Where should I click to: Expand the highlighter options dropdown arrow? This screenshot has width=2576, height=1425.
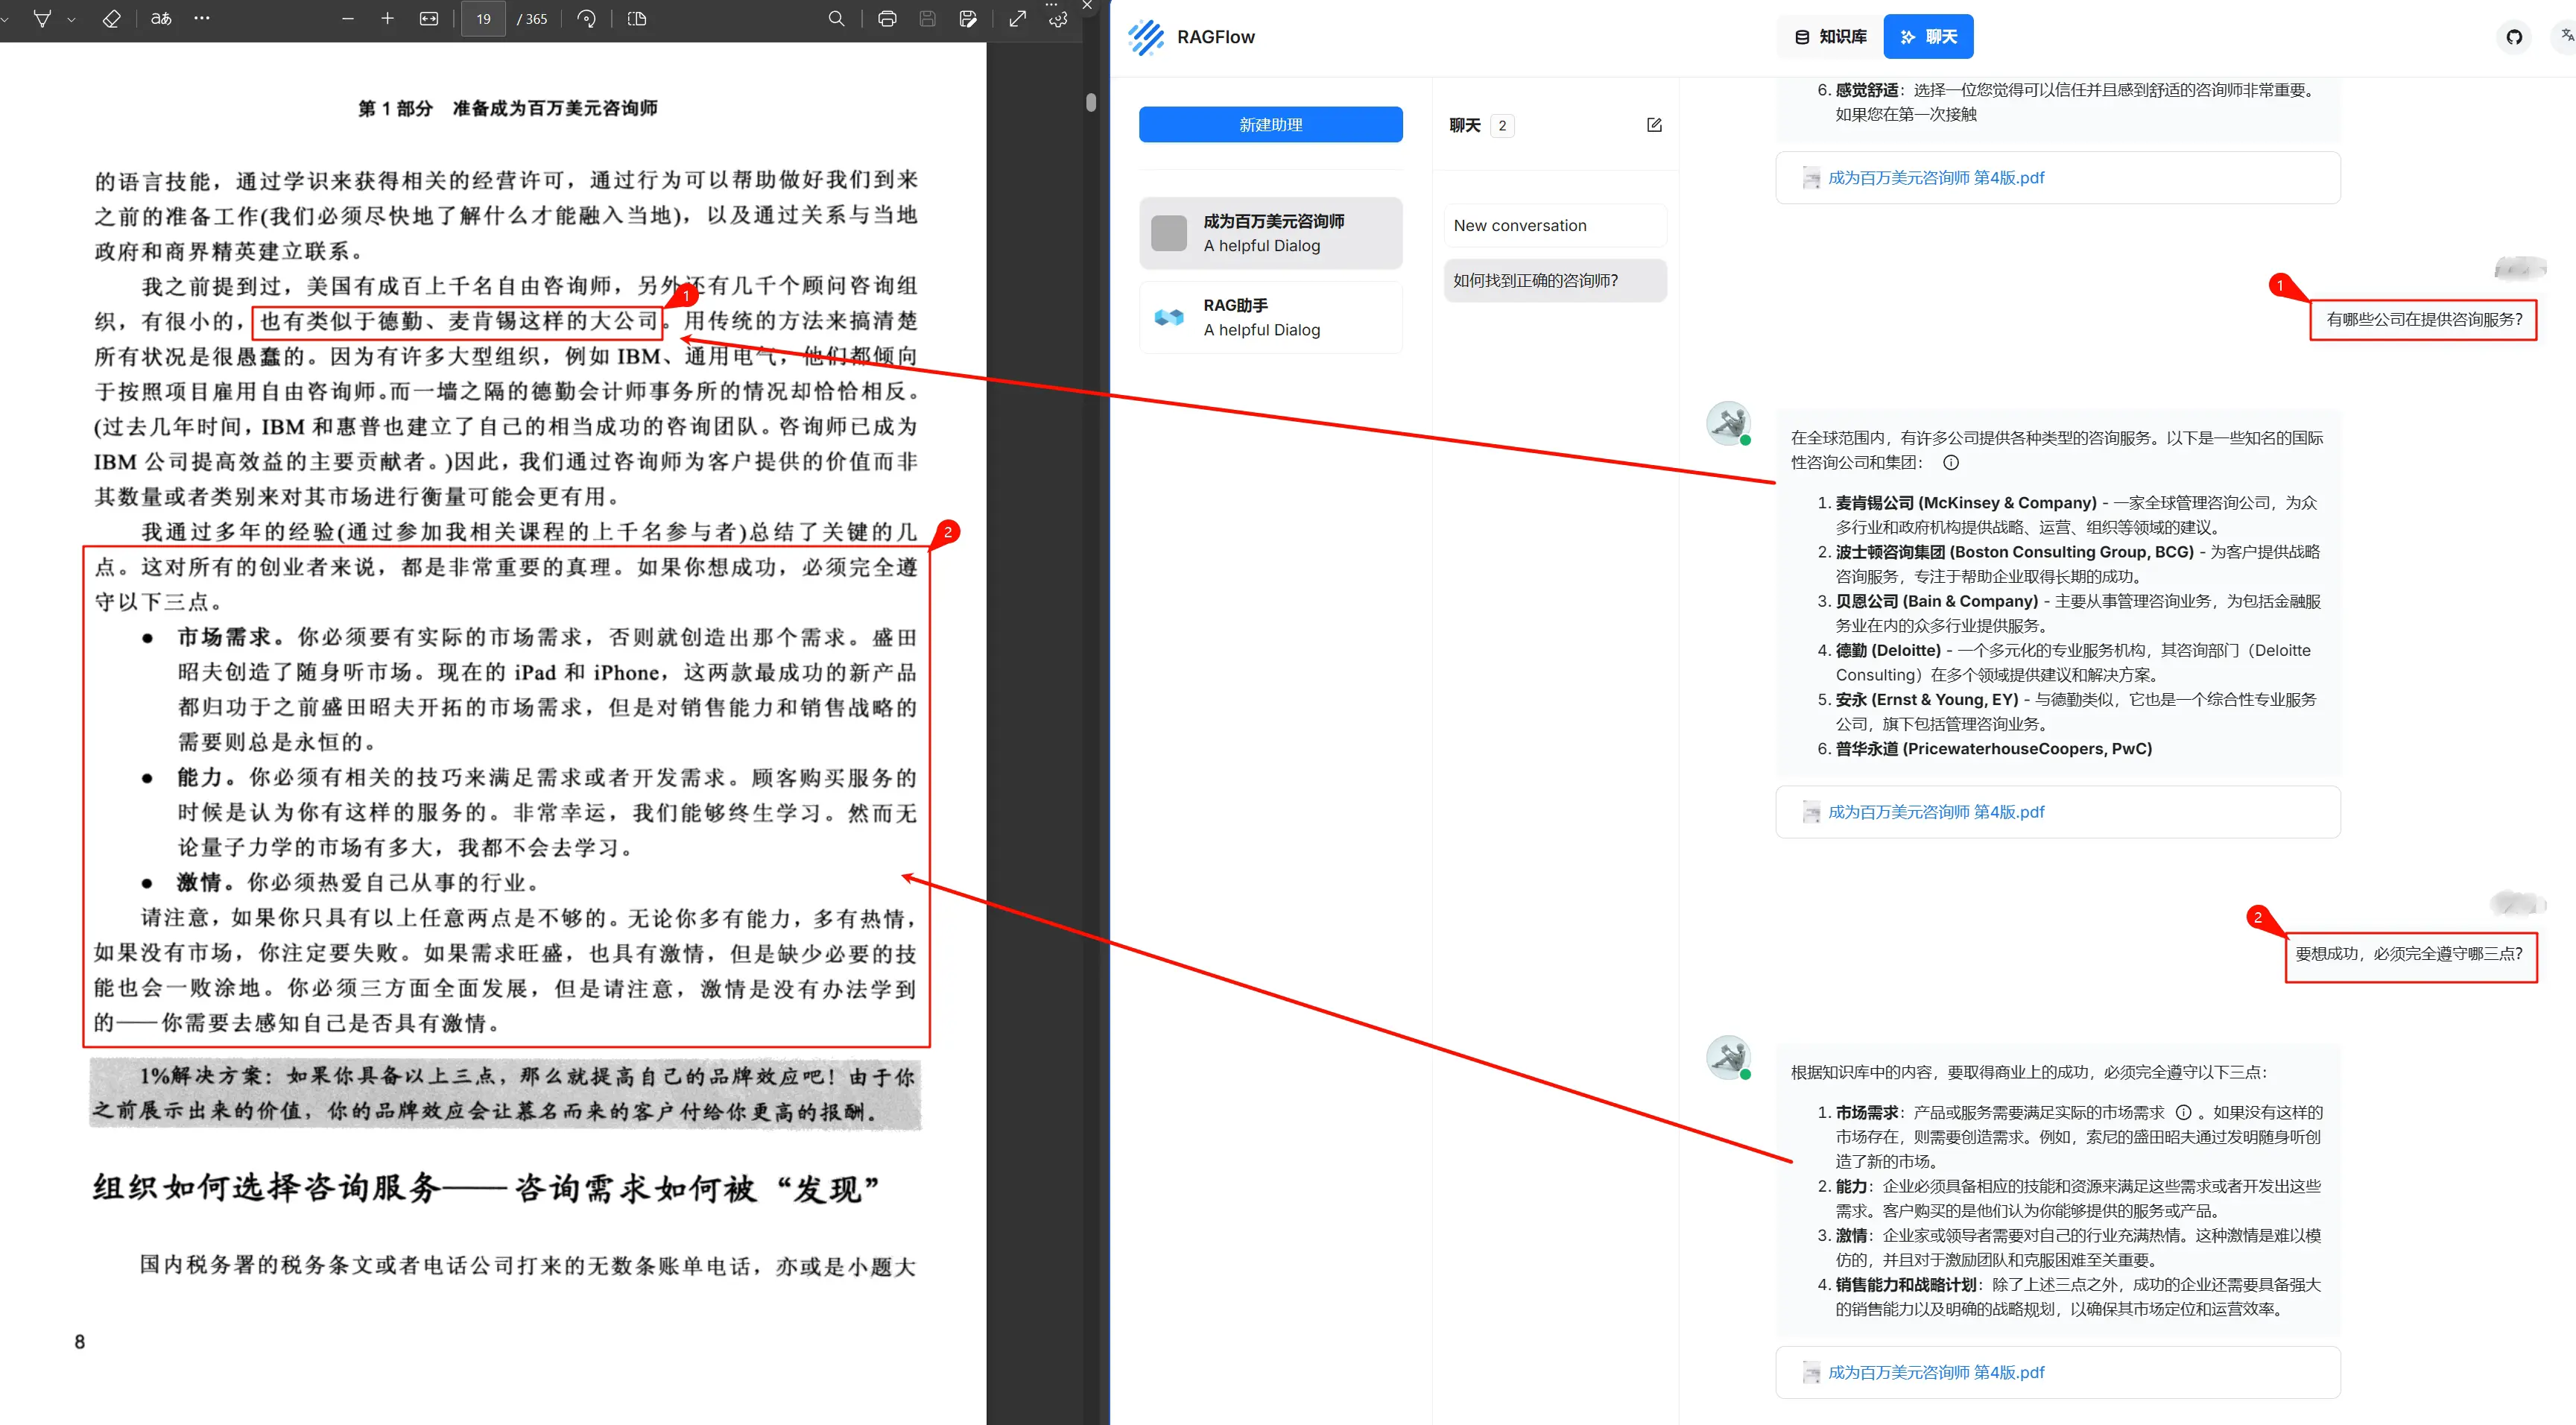pyautogui.click(x=71, y=20)
